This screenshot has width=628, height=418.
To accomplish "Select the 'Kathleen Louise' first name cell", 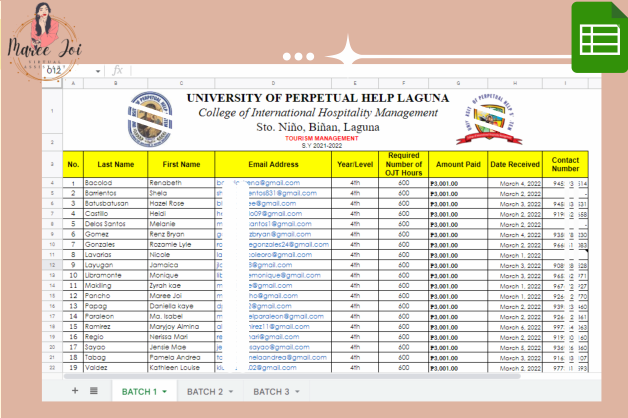I will [x=181, y=368].
